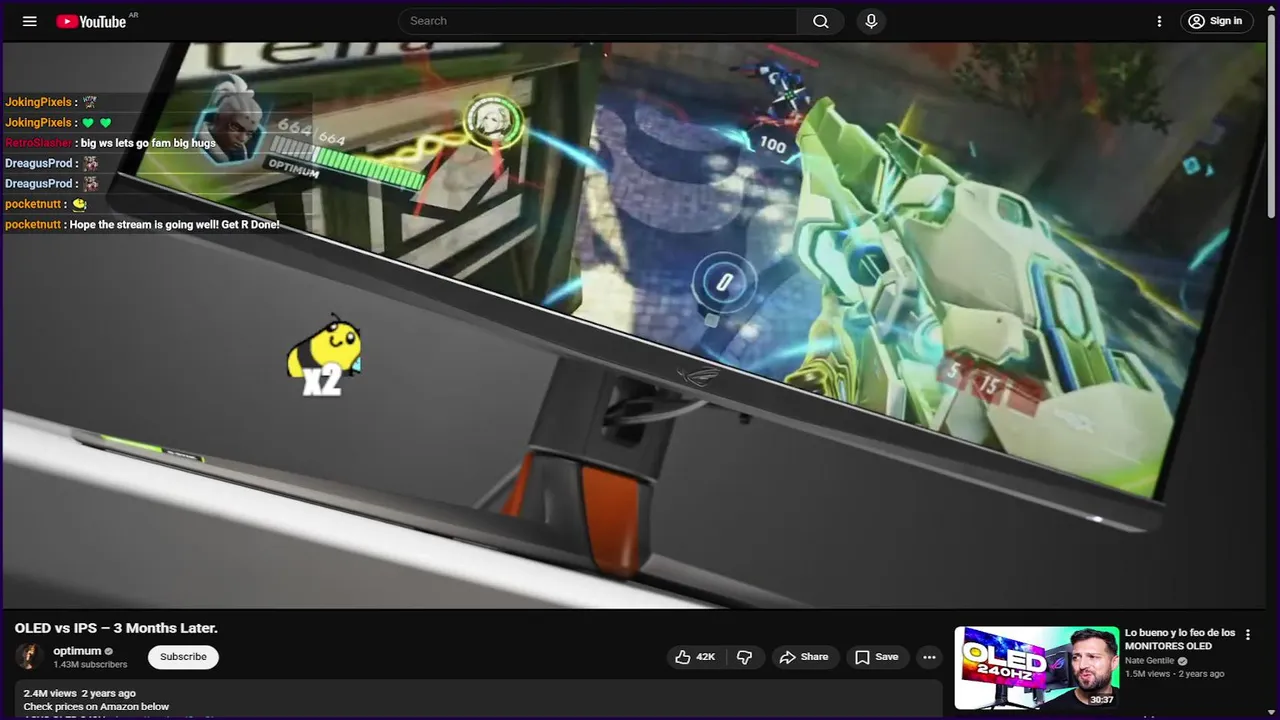The height and width of the screenshot is (720, 1280).
Task: Open the YouTube hamburger guide menu
Action: coord(30,21)
